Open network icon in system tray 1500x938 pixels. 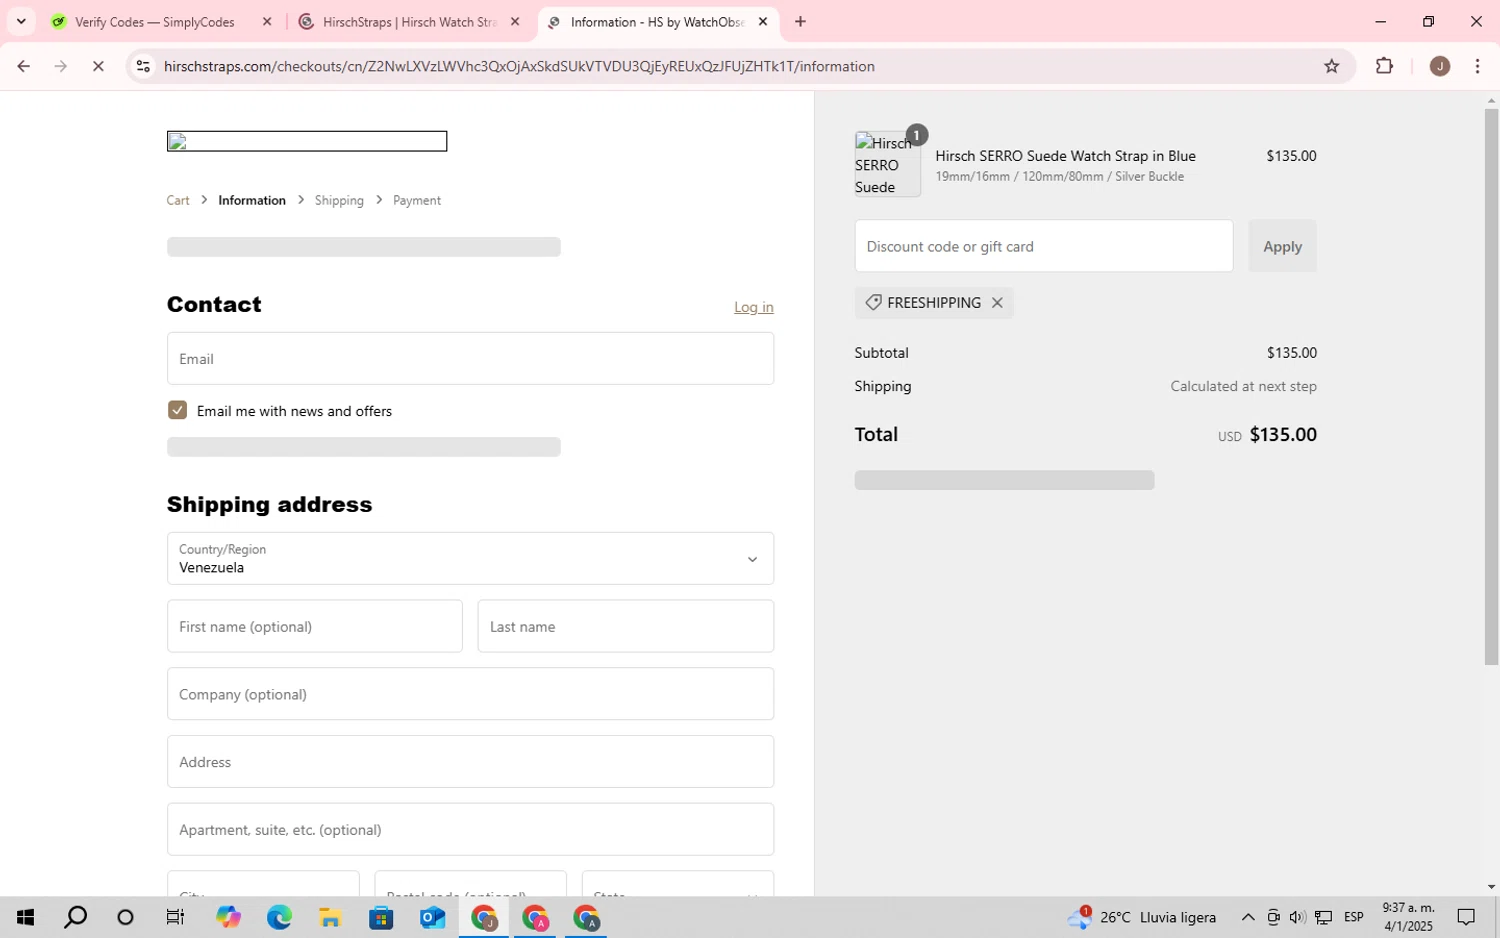1323,917
